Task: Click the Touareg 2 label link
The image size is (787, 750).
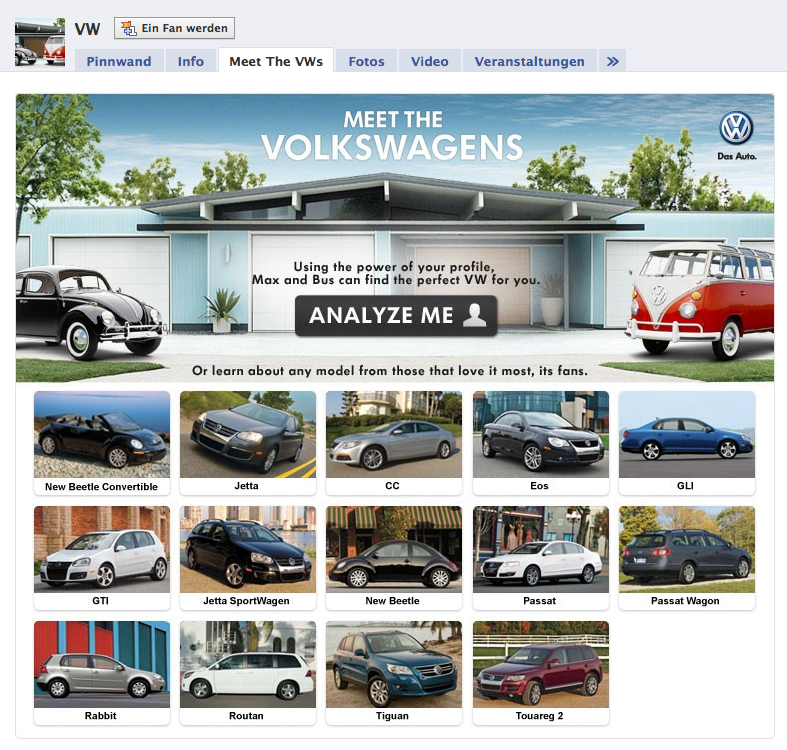Action: click(540, 716)
